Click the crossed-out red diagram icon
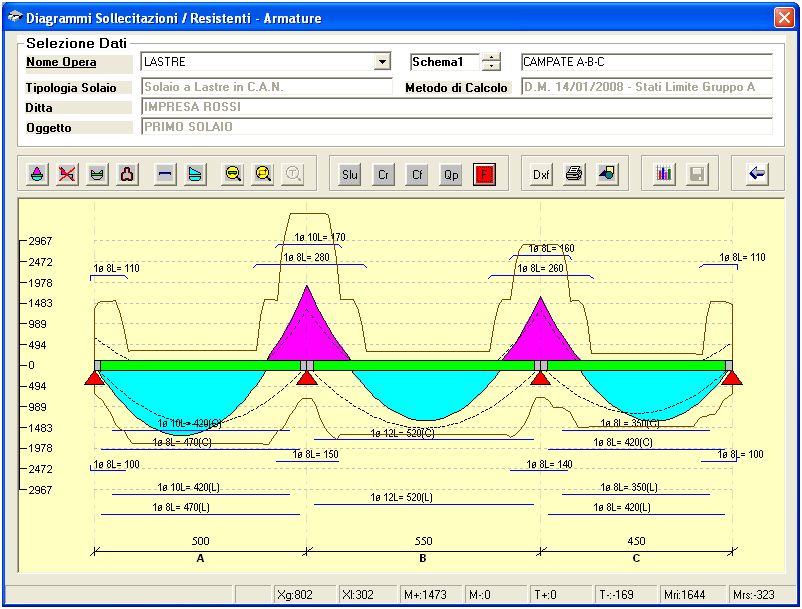The image size is (802, 609). tap(67, 174)
